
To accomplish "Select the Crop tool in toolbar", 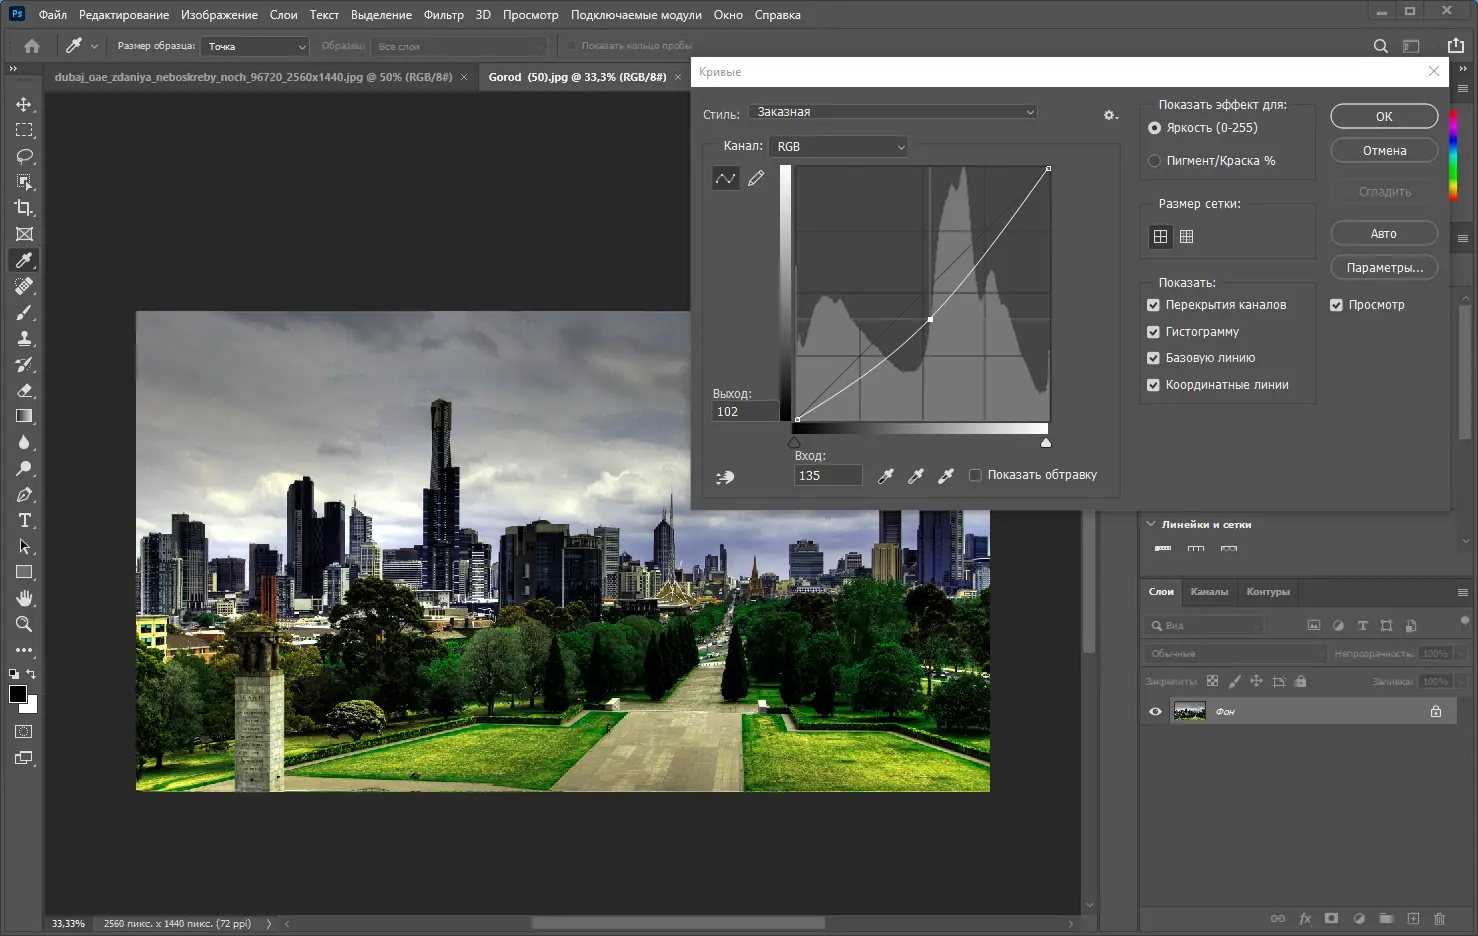I will pyautogui.click(x=24, y=208).
